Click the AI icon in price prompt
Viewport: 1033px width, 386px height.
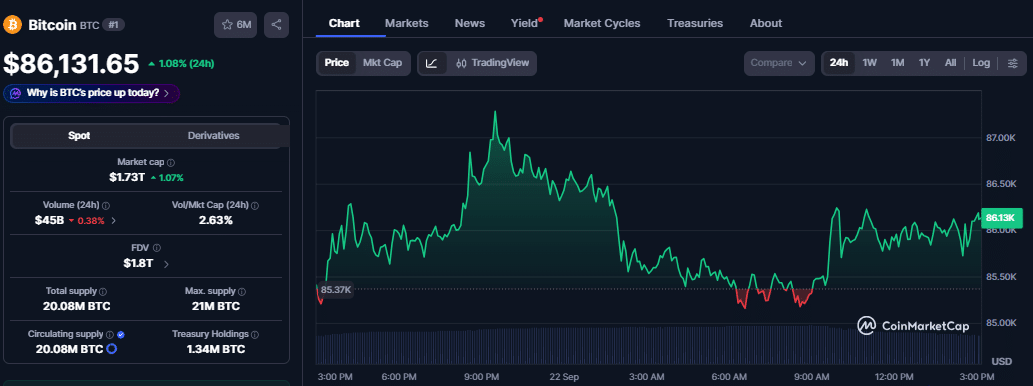pyautogui.click(x=16, y=94)
